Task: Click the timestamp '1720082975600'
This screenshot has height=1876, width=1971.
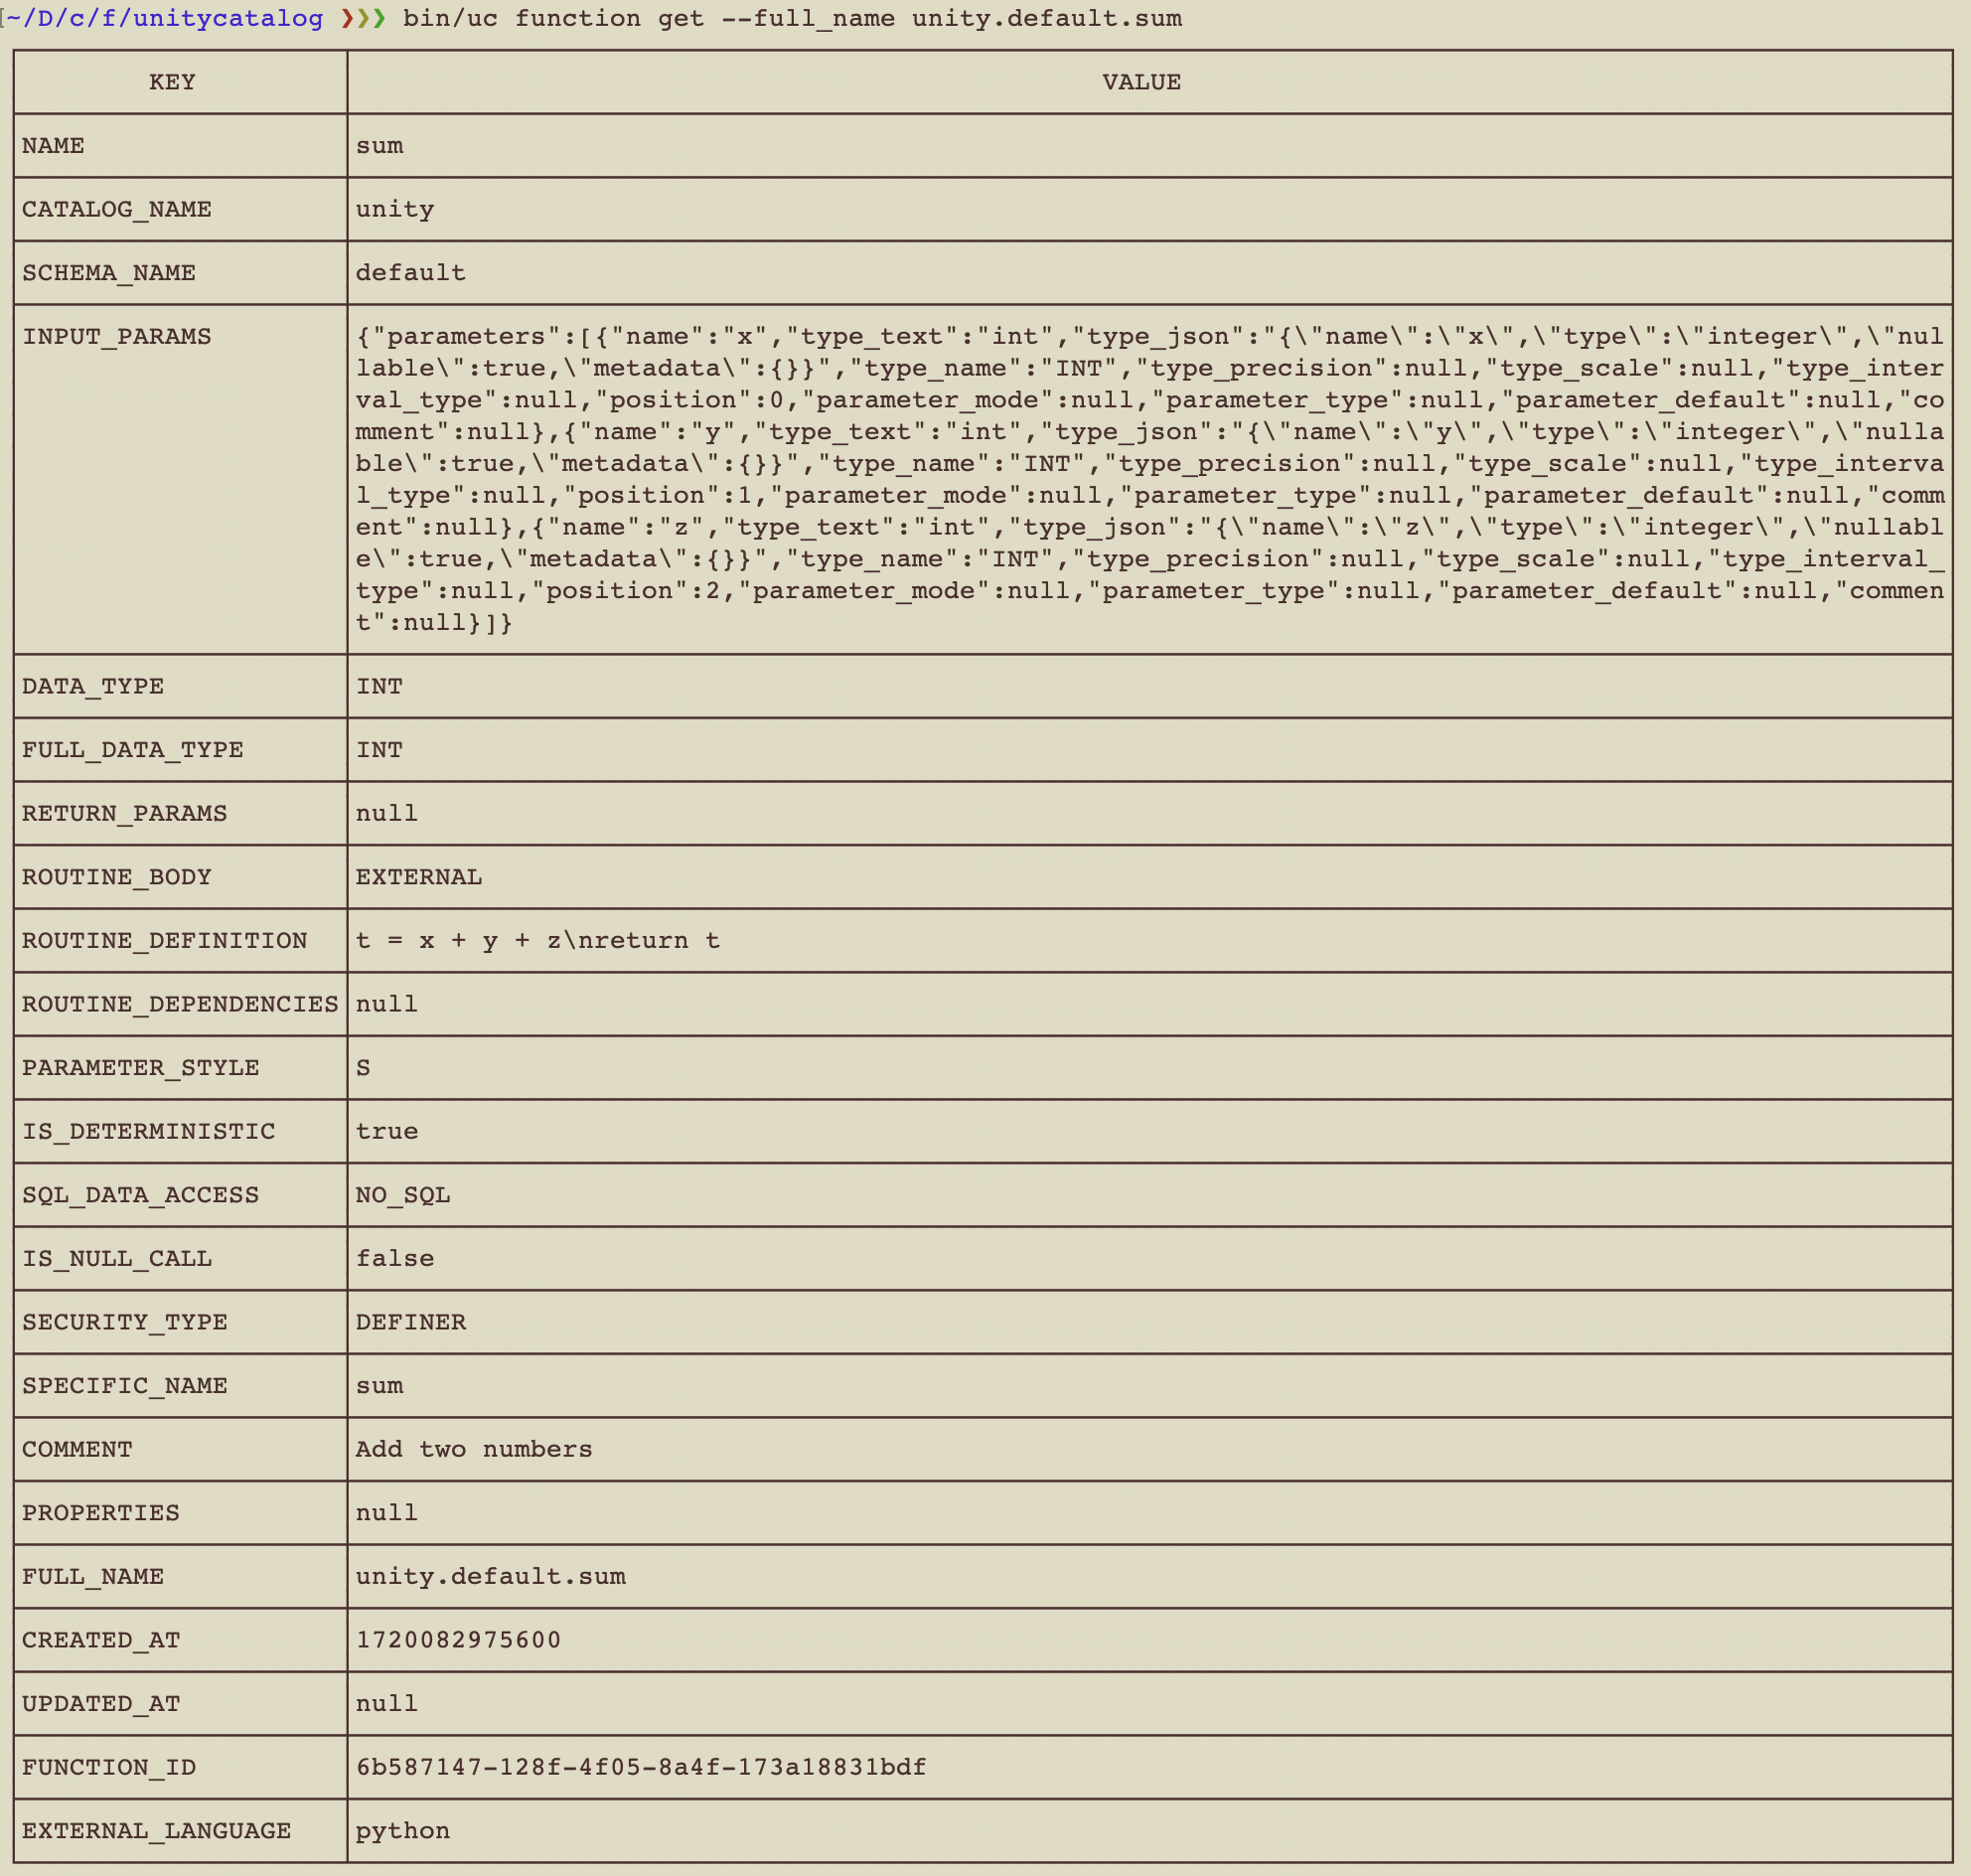Action: click(459, 1640)
